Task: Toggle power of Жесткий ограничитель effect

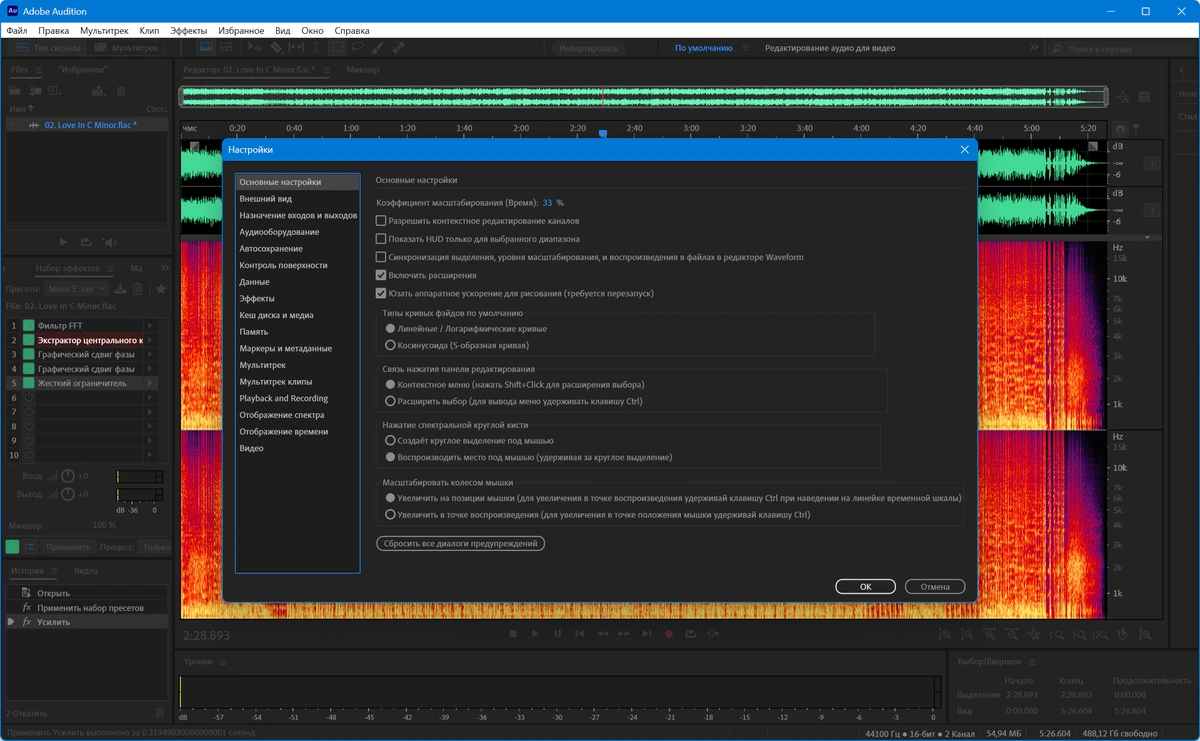Action: click(29, 383)
